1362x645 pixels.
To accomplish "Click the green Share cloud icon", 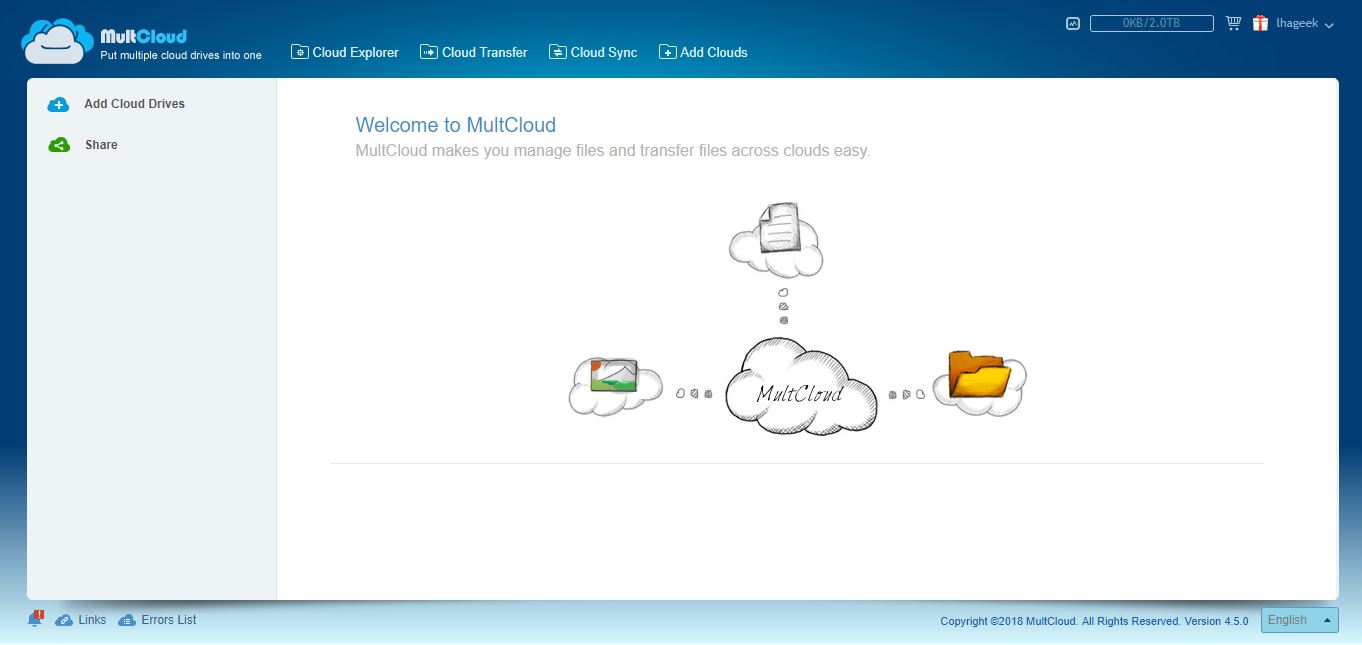I will tap(59, 145).
